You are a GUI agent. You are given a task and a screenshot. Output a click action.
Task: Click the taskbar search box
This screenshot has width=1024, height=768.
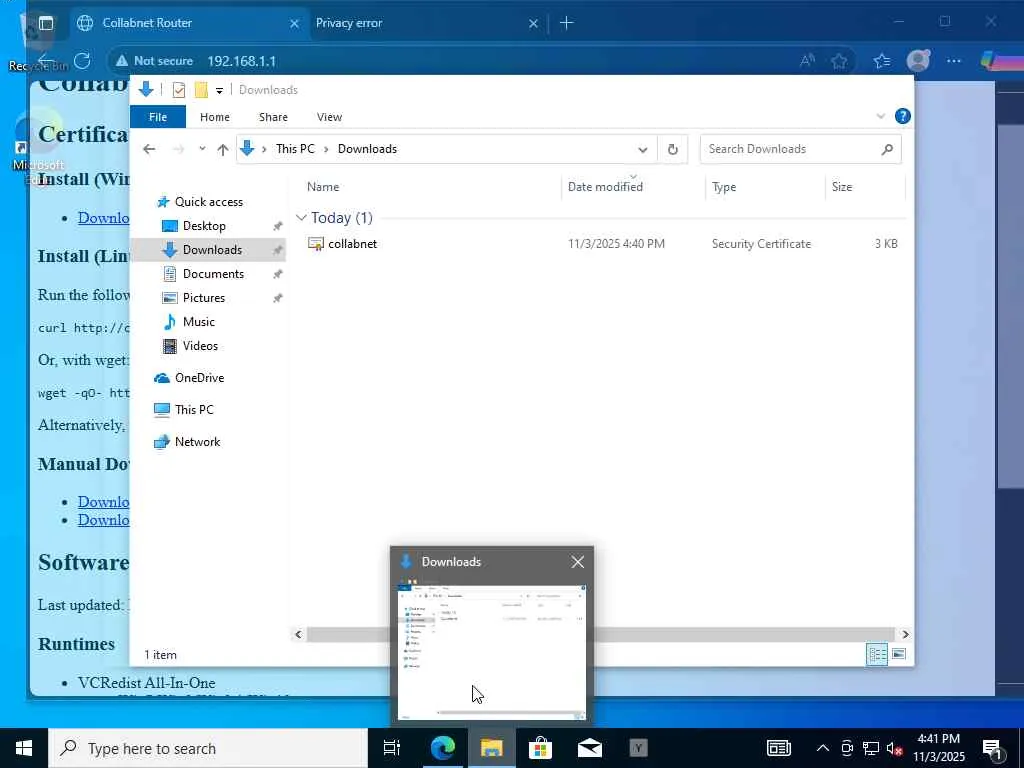208,748
